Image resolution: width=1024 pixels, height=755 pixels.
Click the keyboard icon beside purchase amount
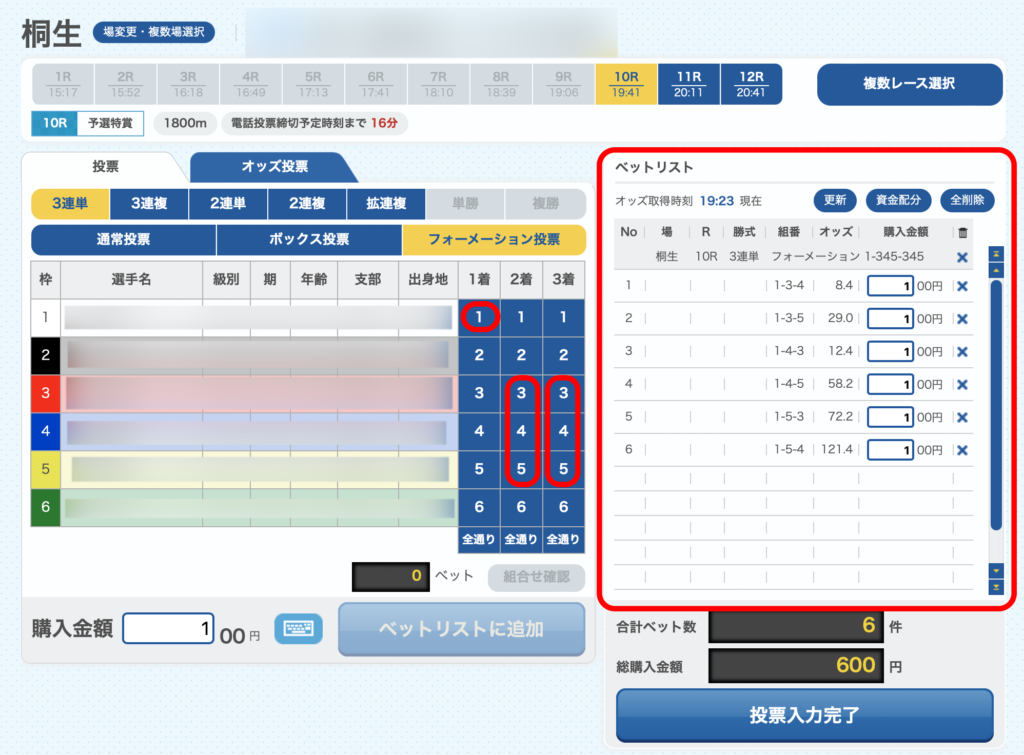coord(298,628)
